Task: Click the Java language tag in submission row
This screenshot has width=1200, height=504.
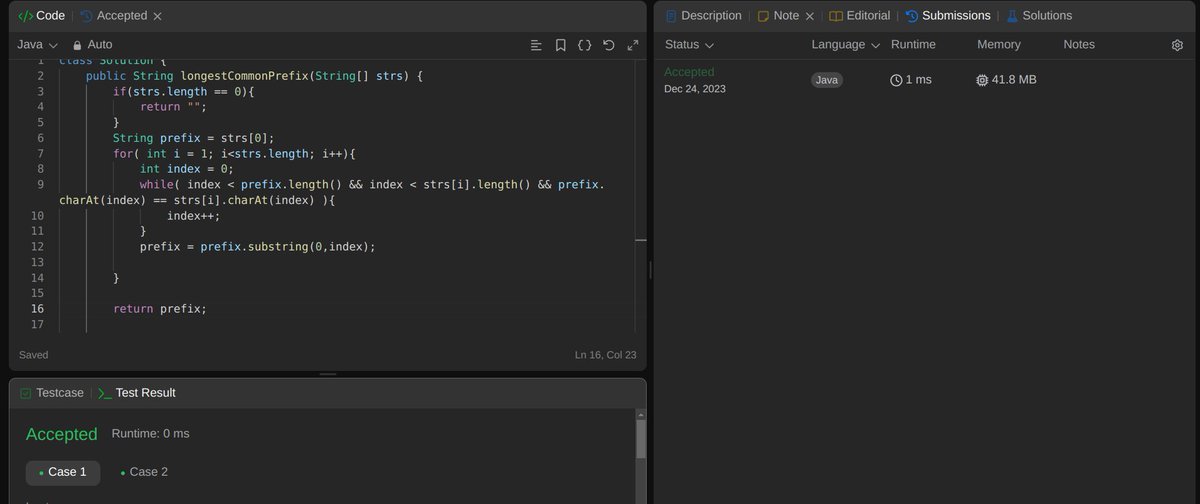Action: click(x=827, y=80)
